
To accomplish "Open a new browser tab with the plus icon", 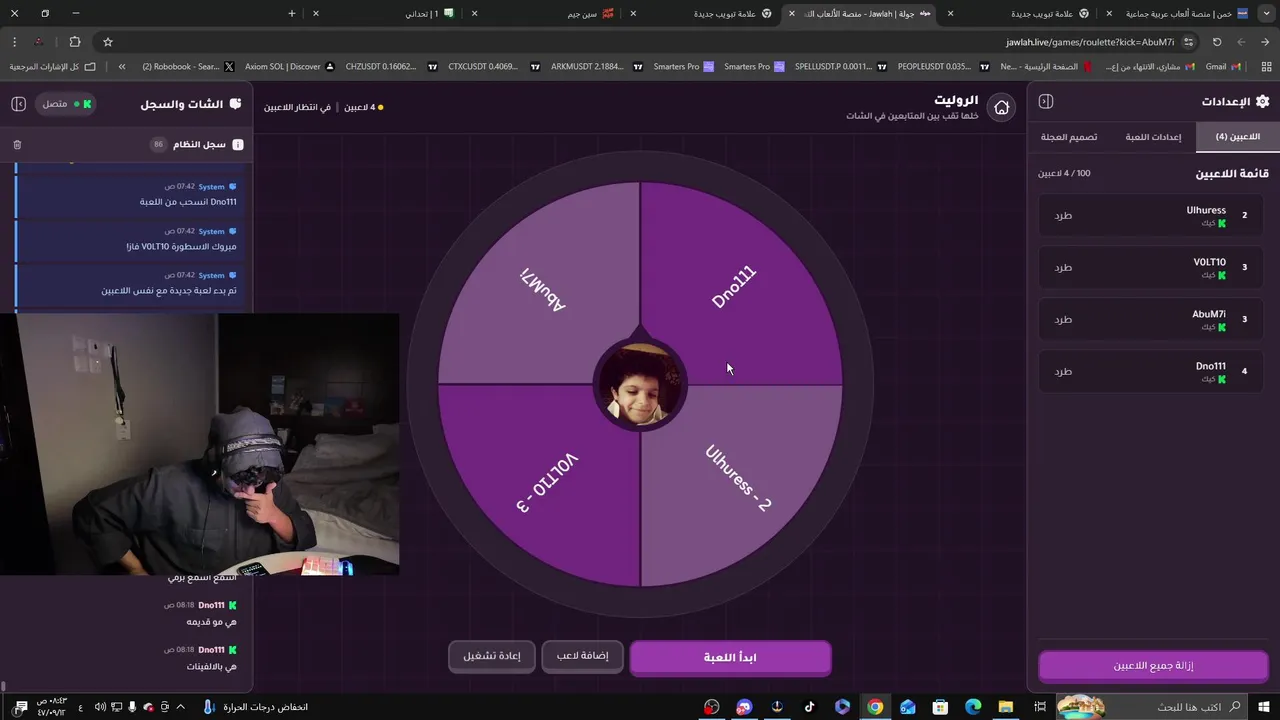I will pos(292,13).
